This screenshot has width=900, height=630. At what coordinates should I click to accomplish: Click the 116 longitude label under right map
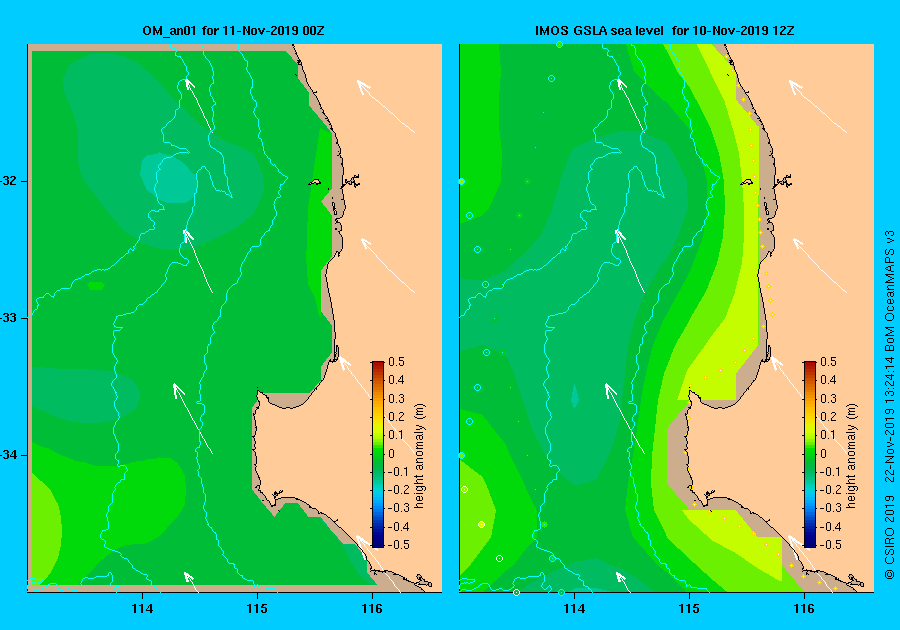coord(804,609)
